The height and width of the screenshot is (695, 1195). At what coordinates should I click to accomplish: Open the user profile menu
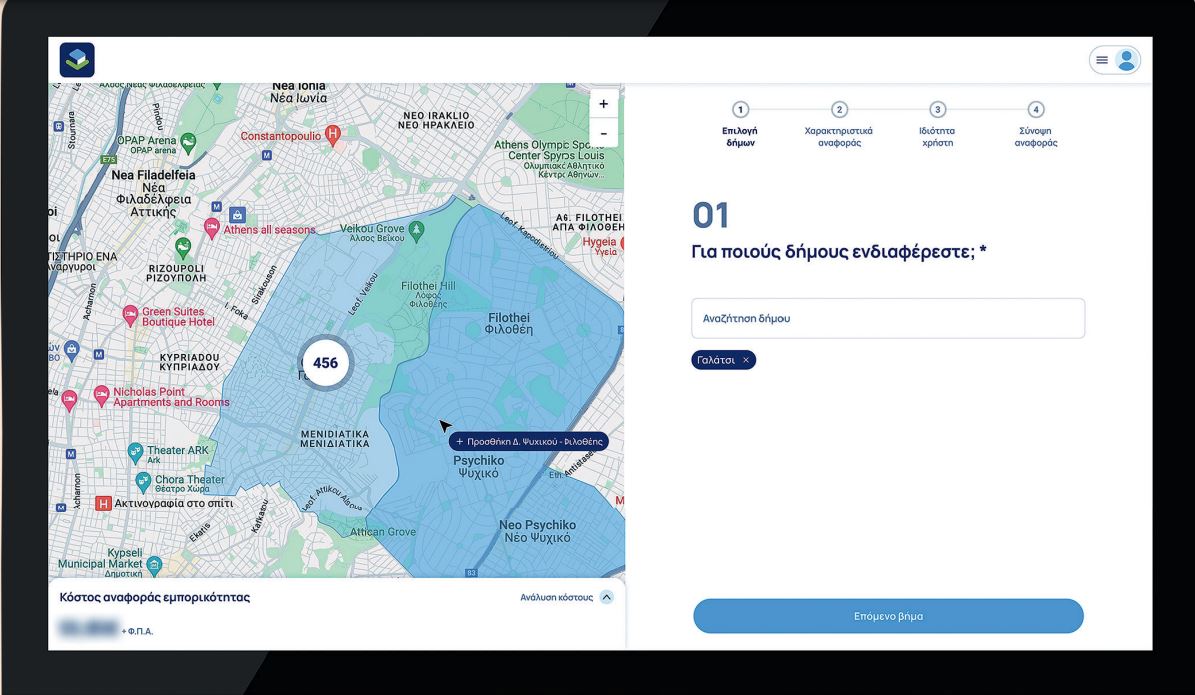point(1127,60)
